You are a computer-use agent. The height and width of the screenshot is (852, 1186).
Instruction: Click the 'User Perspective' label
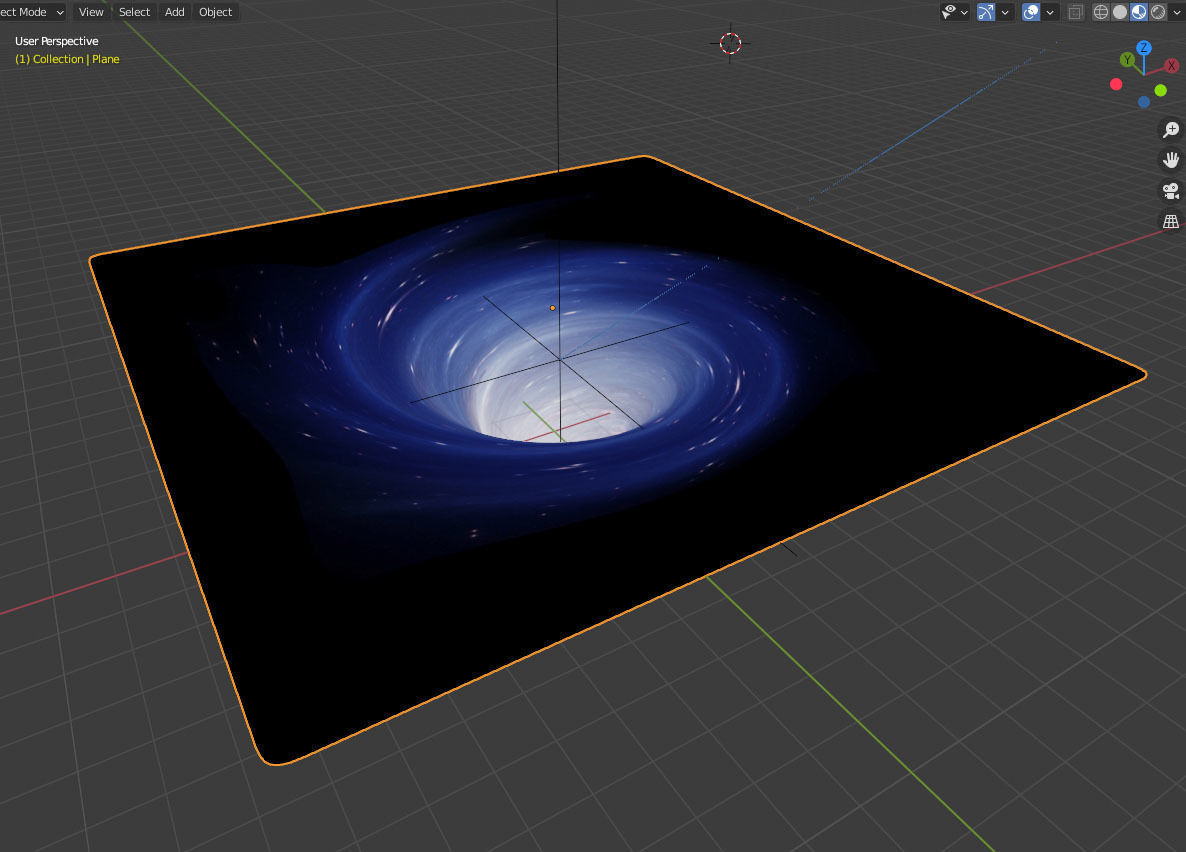click(57, 41)
